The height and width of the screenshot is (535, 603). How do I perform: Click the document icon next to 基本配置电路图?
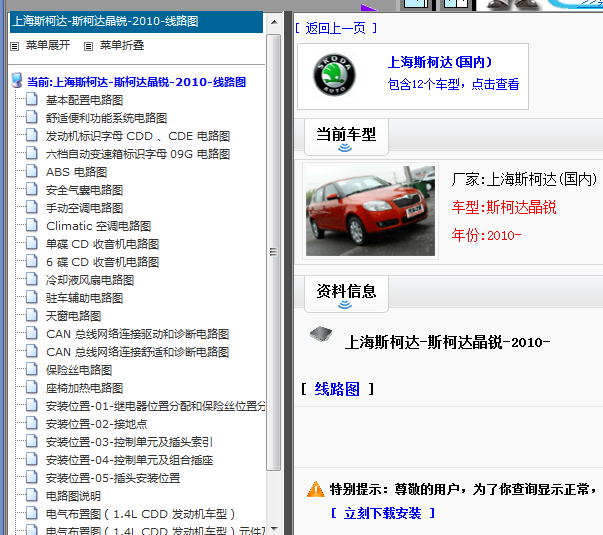pos(32,99)
